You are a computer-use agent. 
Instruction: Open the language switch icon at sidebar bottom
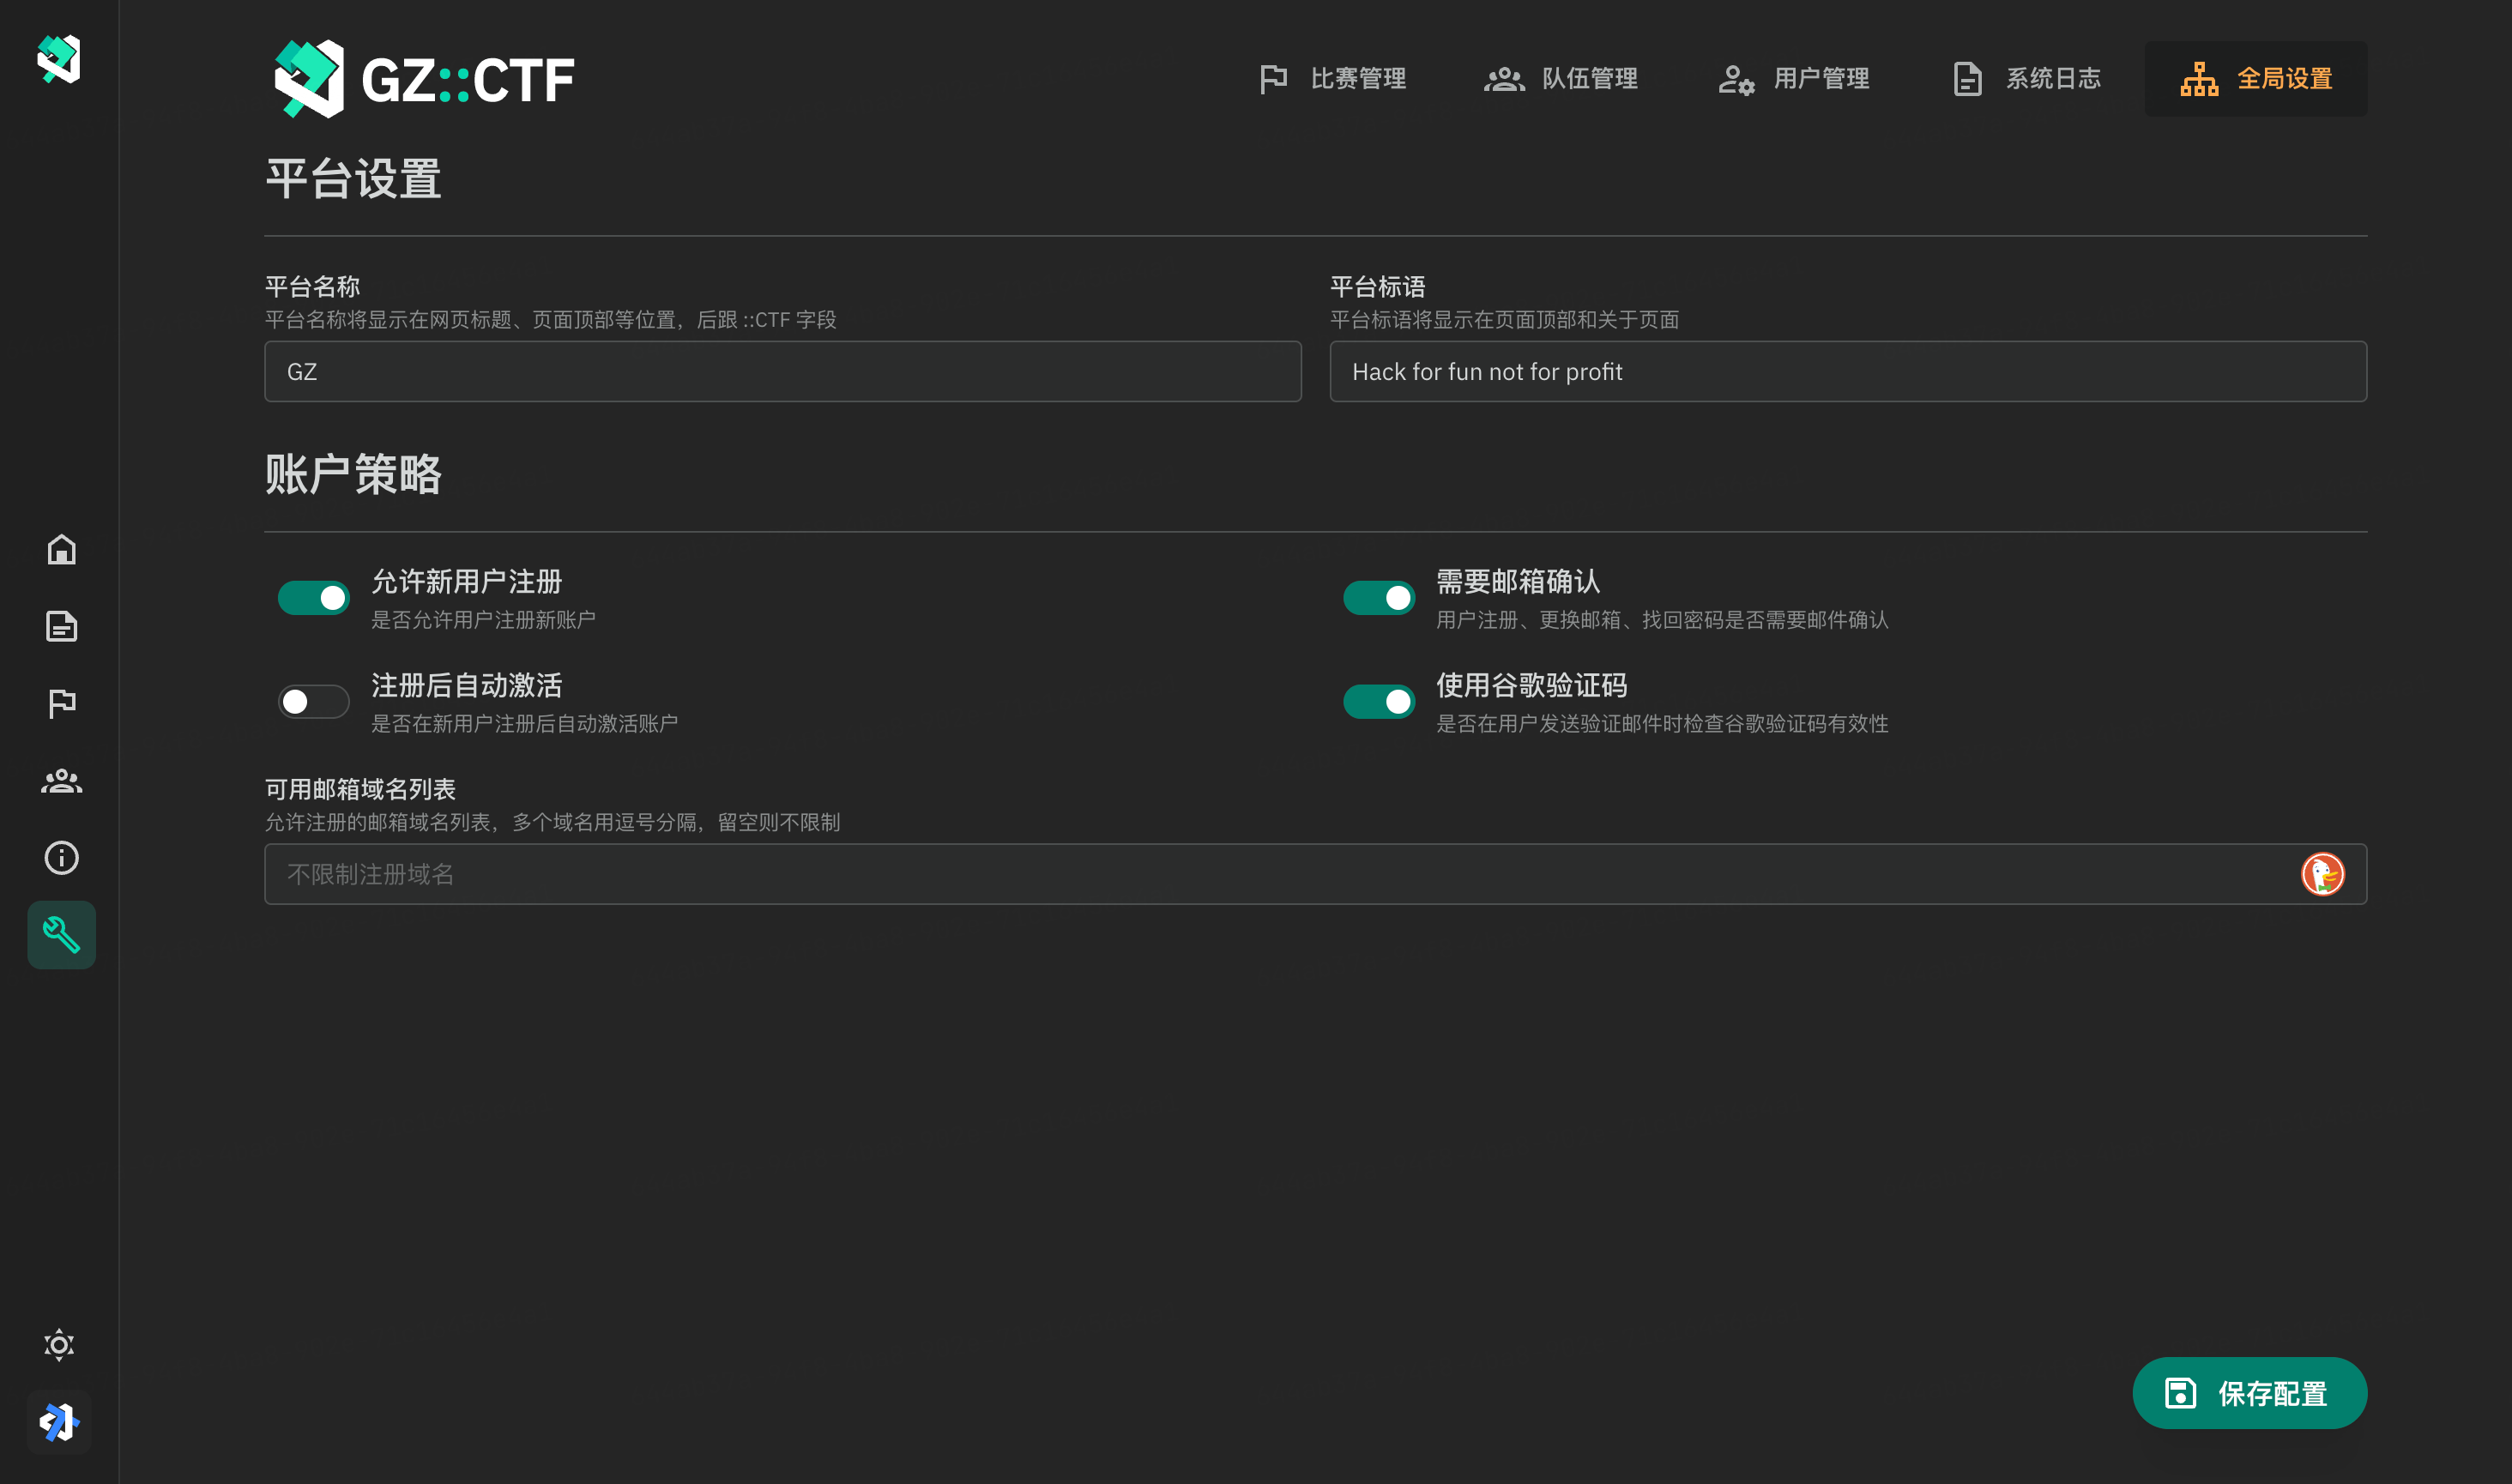click(59, 1422)
